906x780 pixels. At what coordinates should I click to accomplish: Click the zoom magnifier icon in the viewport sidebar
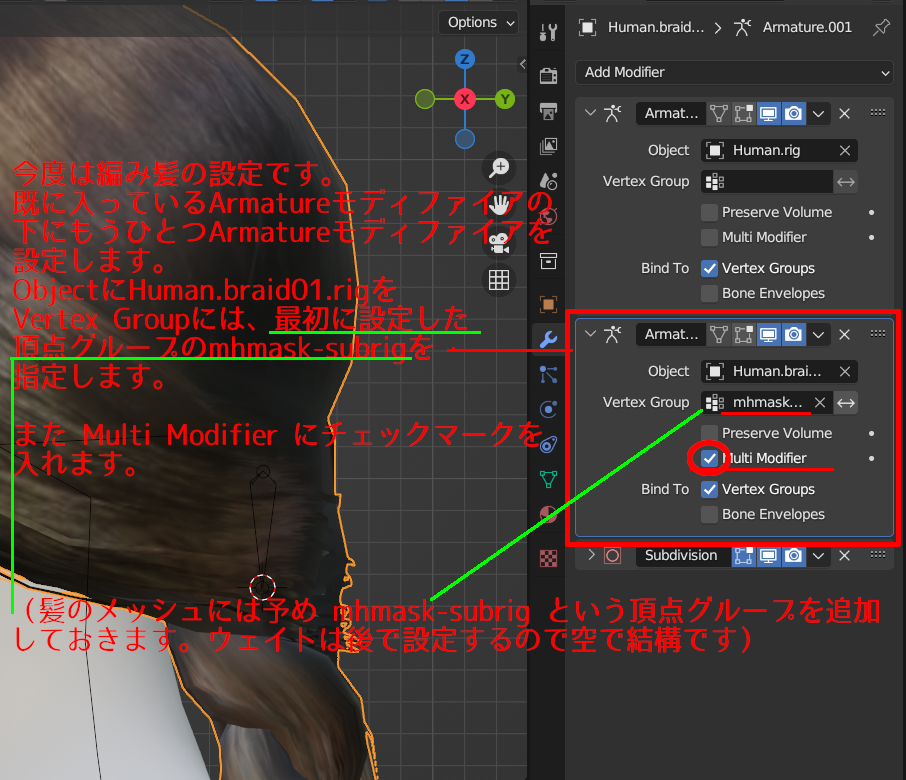point(500,168)
